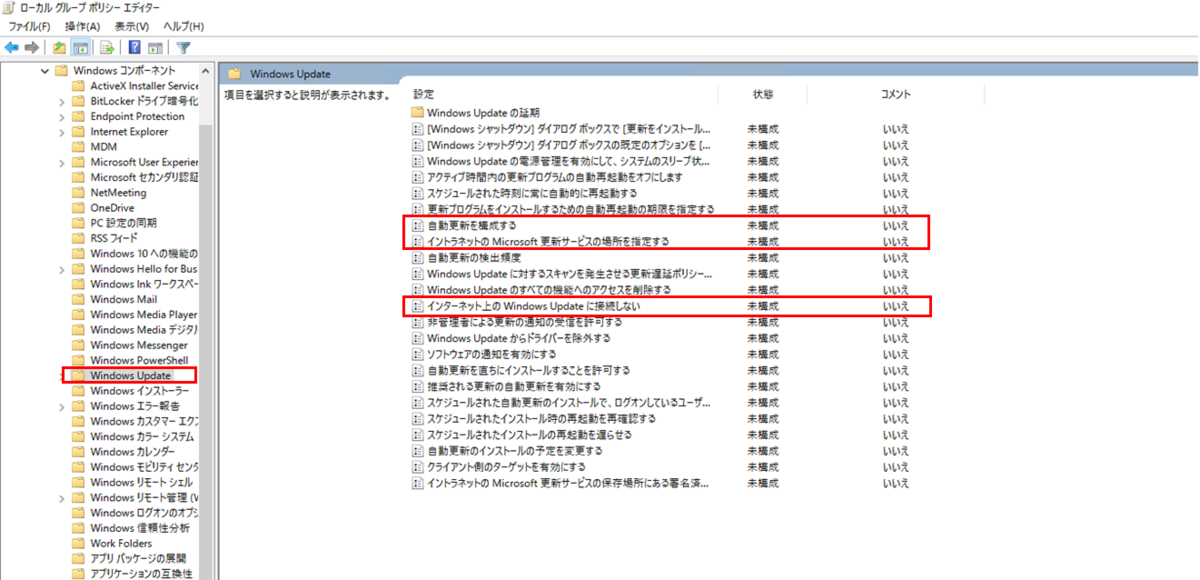Click the folder icon beside RSS フィード

[x=79, y=238]
